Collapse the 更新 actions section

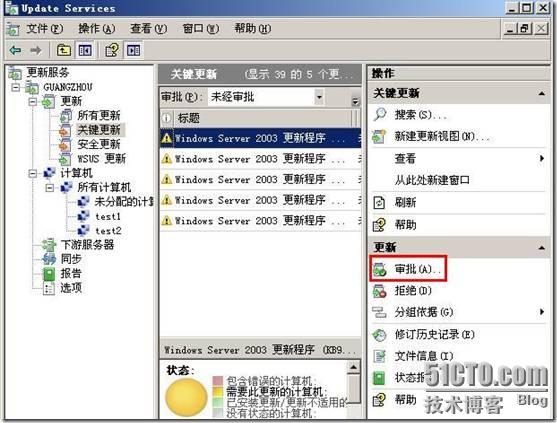tap(541, 248)
